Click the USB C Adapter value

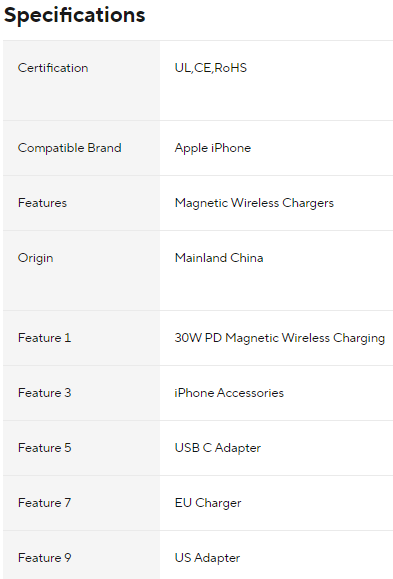tap(218, 448)
